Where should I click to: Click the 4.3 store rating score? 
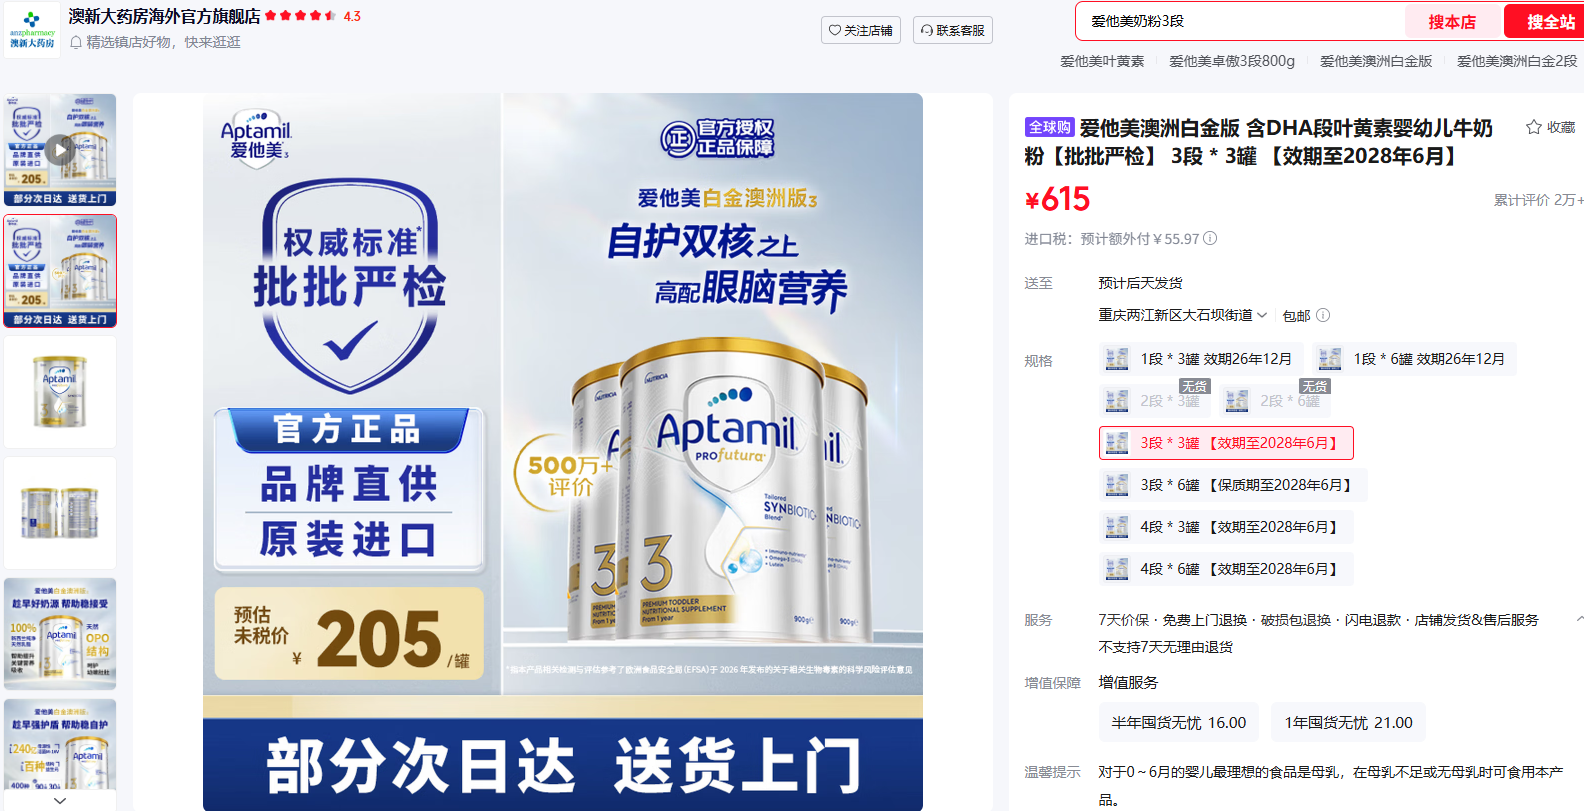(x=352, y=16)
